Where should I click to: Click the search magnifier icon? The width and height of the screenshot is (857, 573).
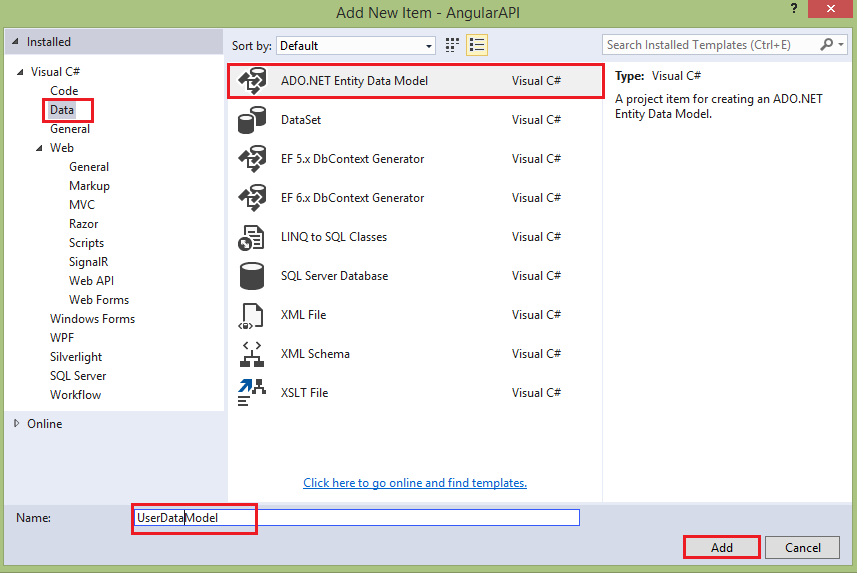coord(827,45)
